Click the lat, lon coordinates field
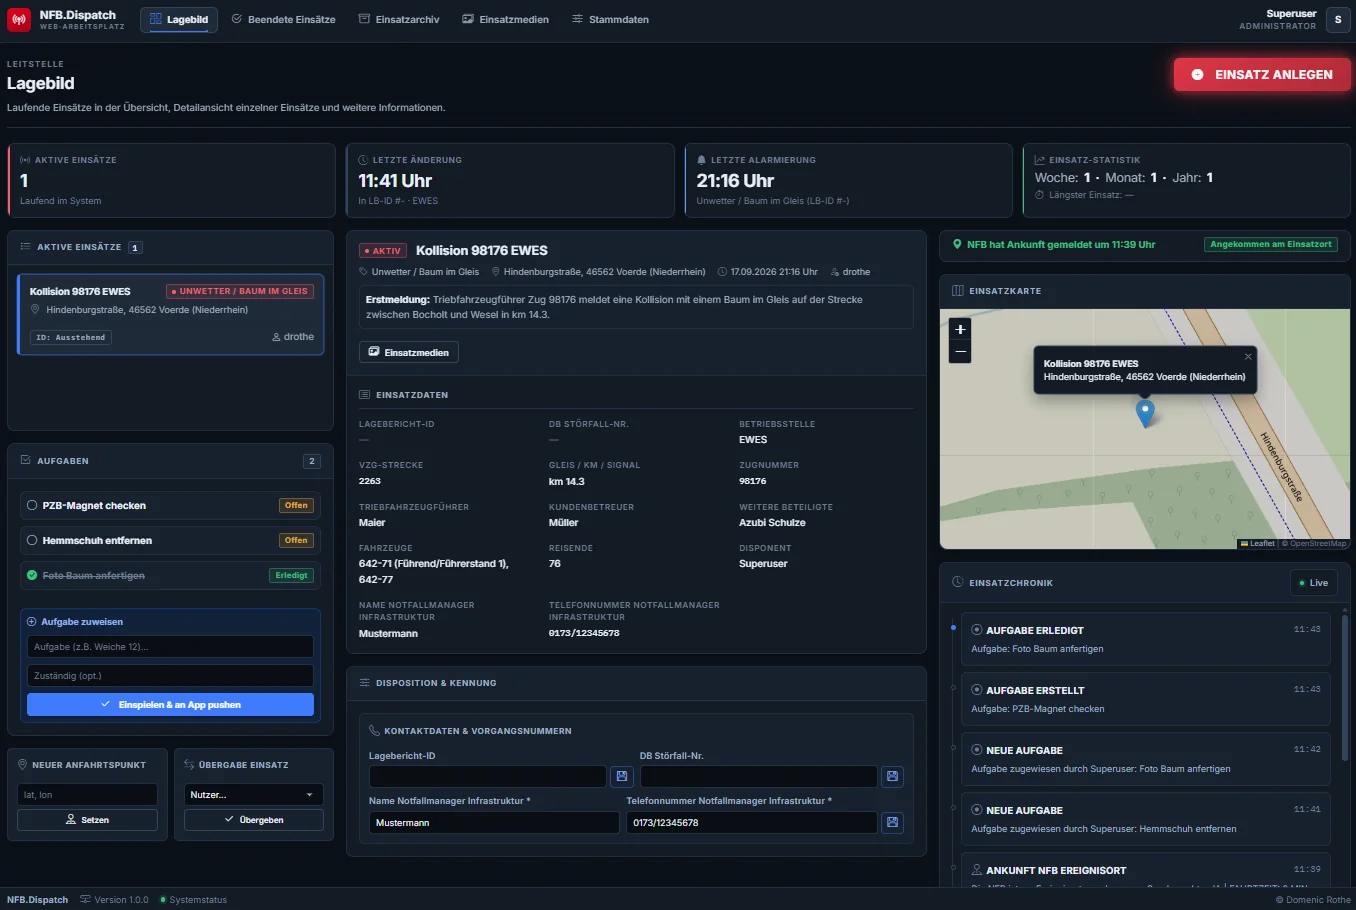 click(87, 795)
